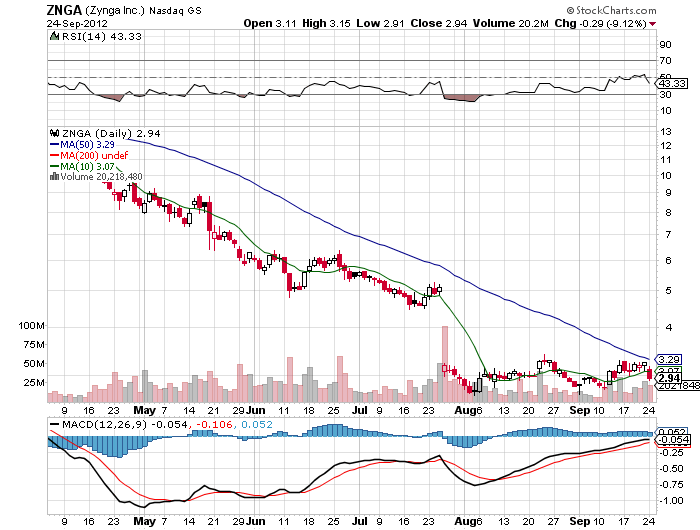700x530 pixels.
Task: Click the black MACD line legend marker
Action: pyautogui.click(x=54, y=424)
